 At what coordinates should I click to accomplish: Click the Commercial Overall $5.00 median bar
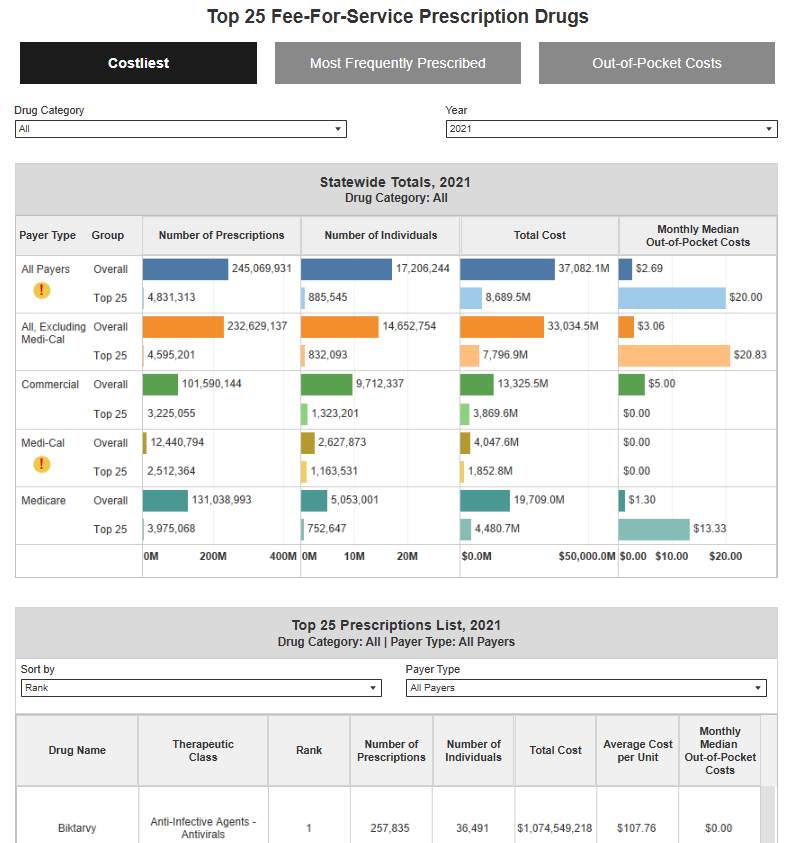coord(632,384)
